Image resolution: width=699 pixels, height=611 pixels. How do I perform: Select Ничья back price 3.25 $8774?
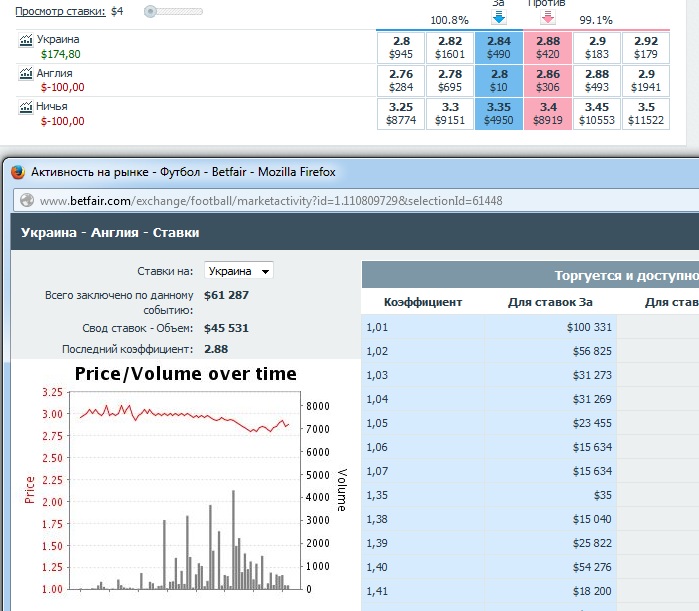coord(401,114)
